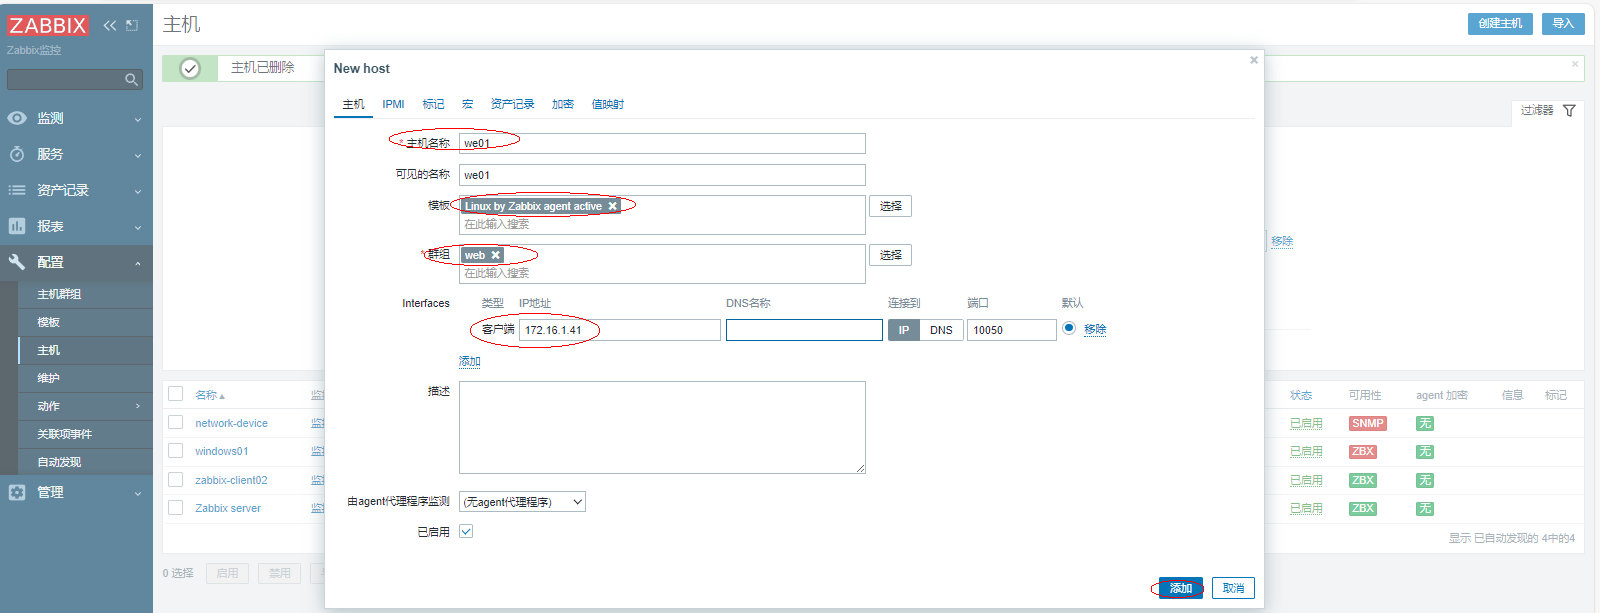Expand the 管理 sidebar section

[76, 492]
